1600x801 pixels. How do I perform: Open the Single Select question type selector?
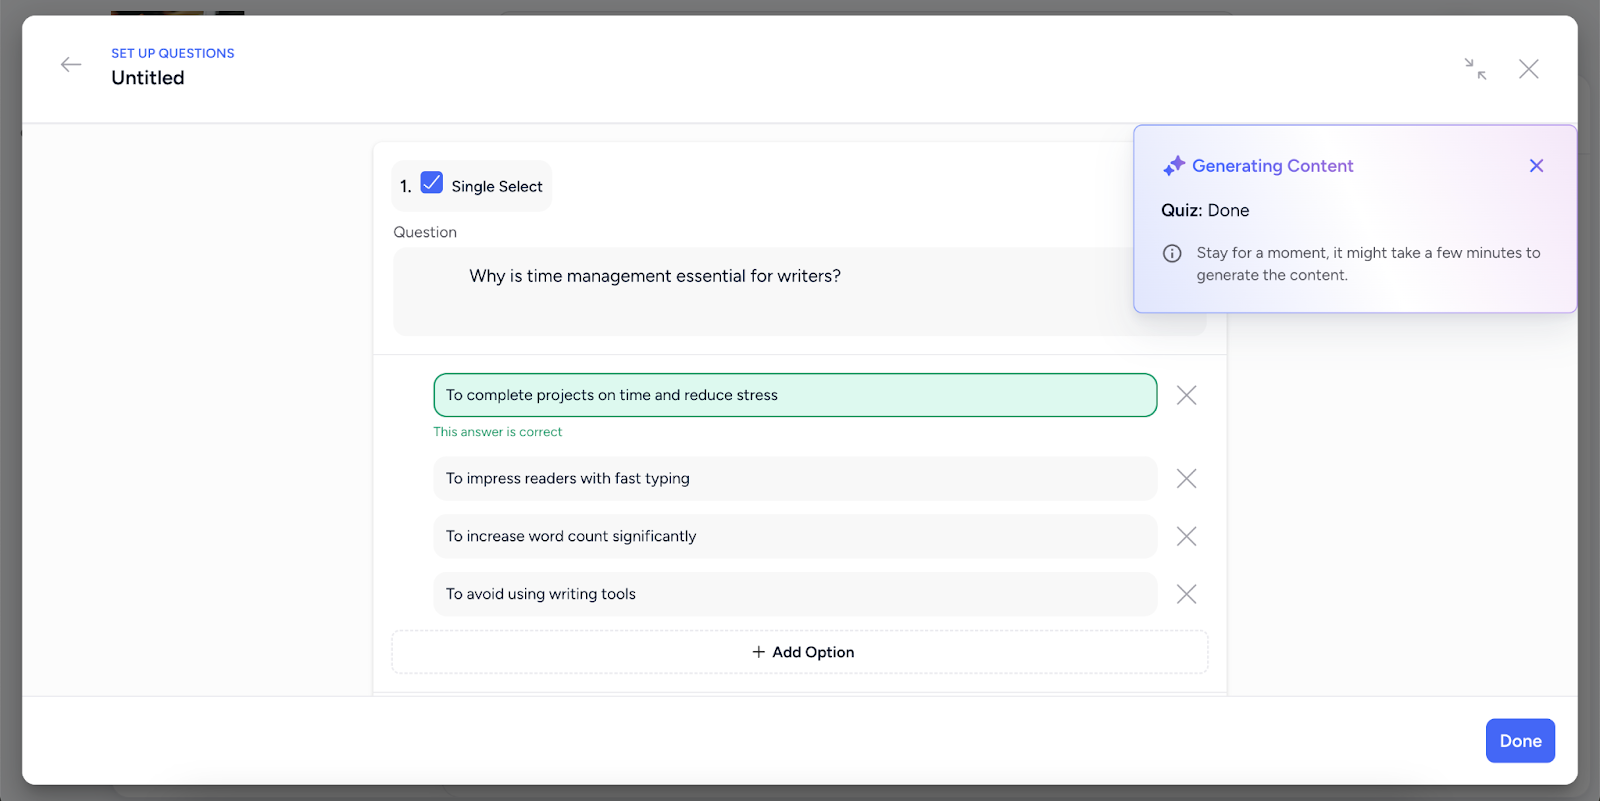pos(471,186)
